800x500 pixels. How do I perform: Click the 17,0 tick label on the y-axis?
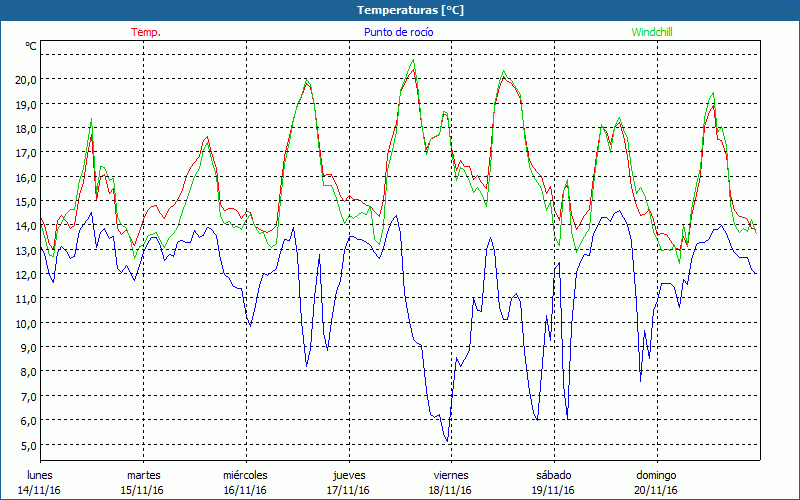[x=26, y=152]
